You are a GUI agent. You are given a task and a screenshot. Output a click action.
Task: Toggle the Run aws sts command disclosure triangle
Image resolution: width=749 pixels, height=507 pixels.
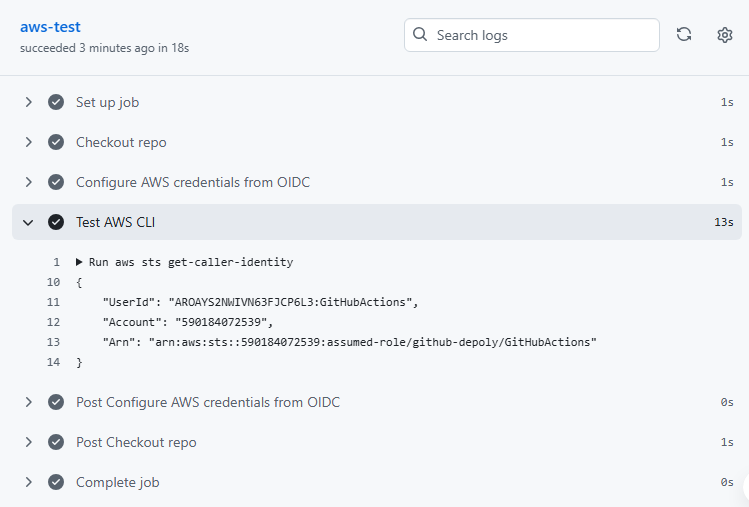[x=79, y=262]
